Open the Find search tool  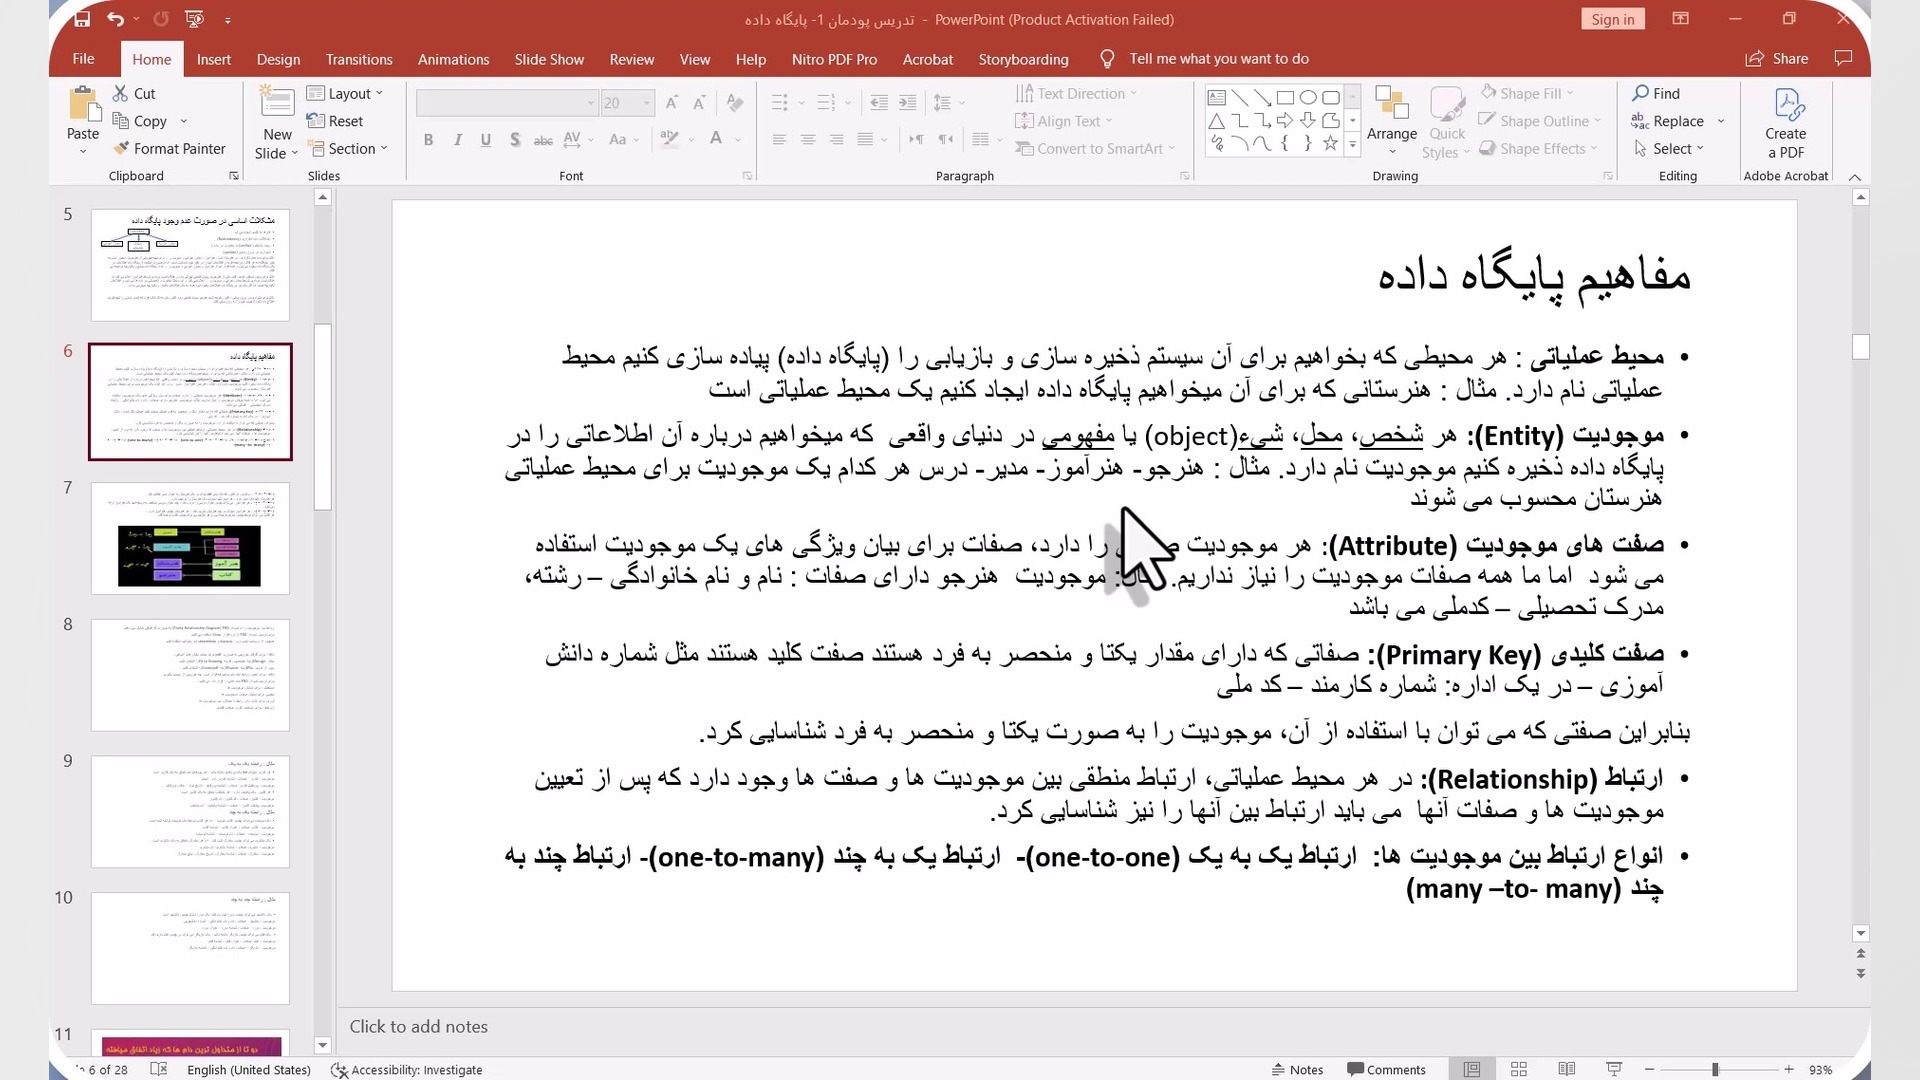pos(1656,93)
